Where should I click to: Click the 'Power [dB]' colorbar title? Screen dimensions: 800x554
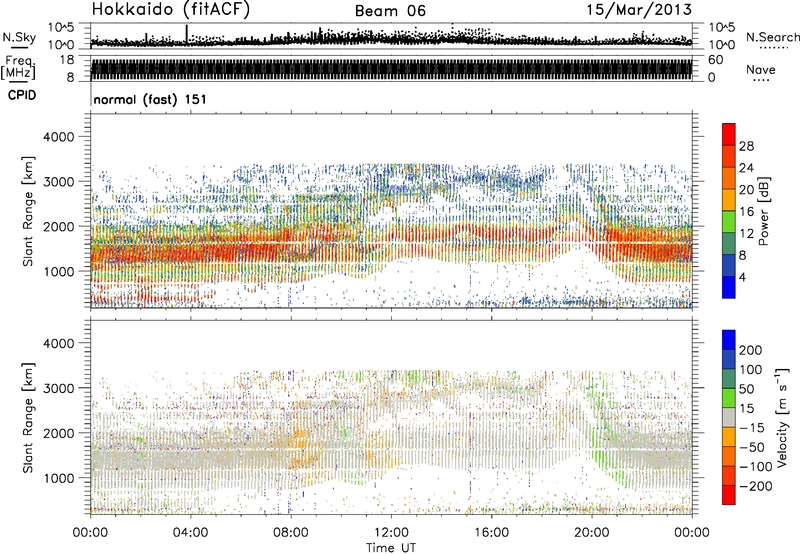pos(763,211)
